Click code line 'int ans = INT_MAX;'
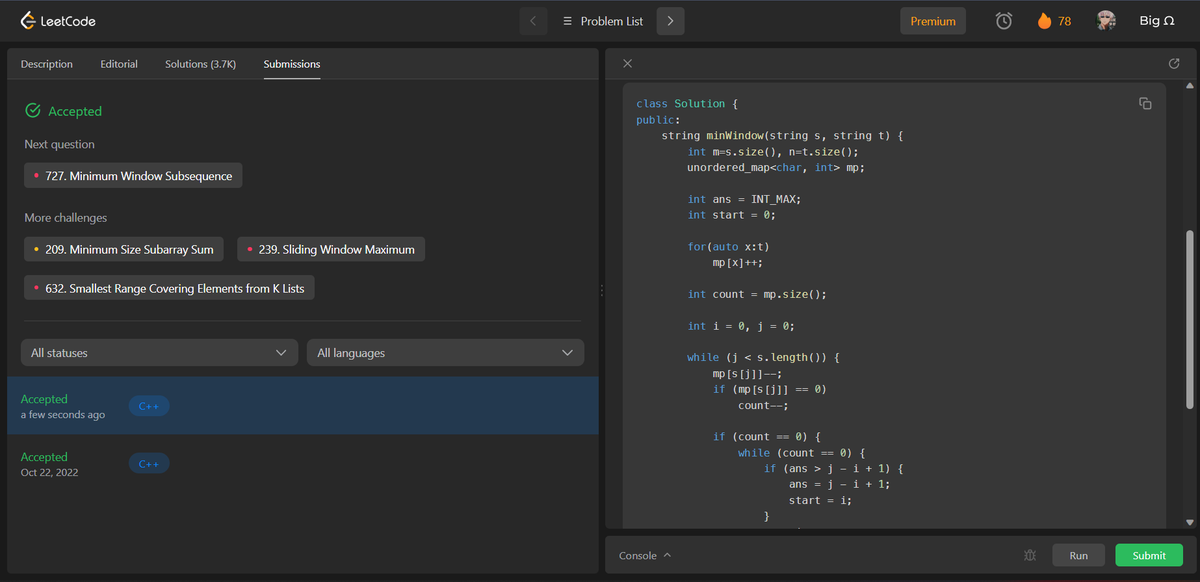This screenshot has width=1200, height=582. (x=744, y=199)
